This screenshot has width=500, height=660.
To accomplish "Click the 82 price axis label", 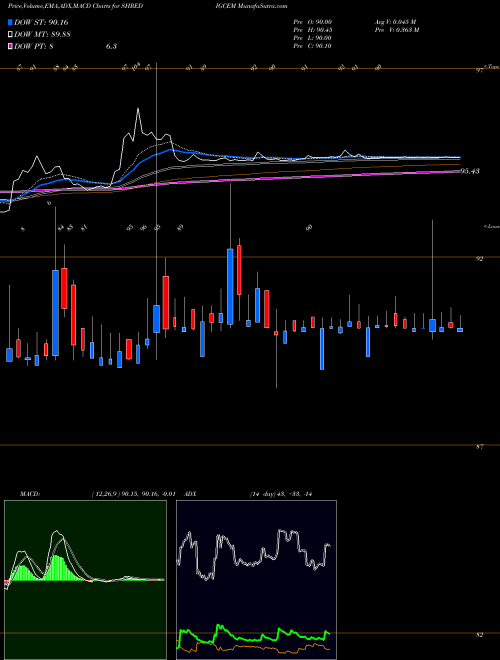I will click(x=479, y=635).
